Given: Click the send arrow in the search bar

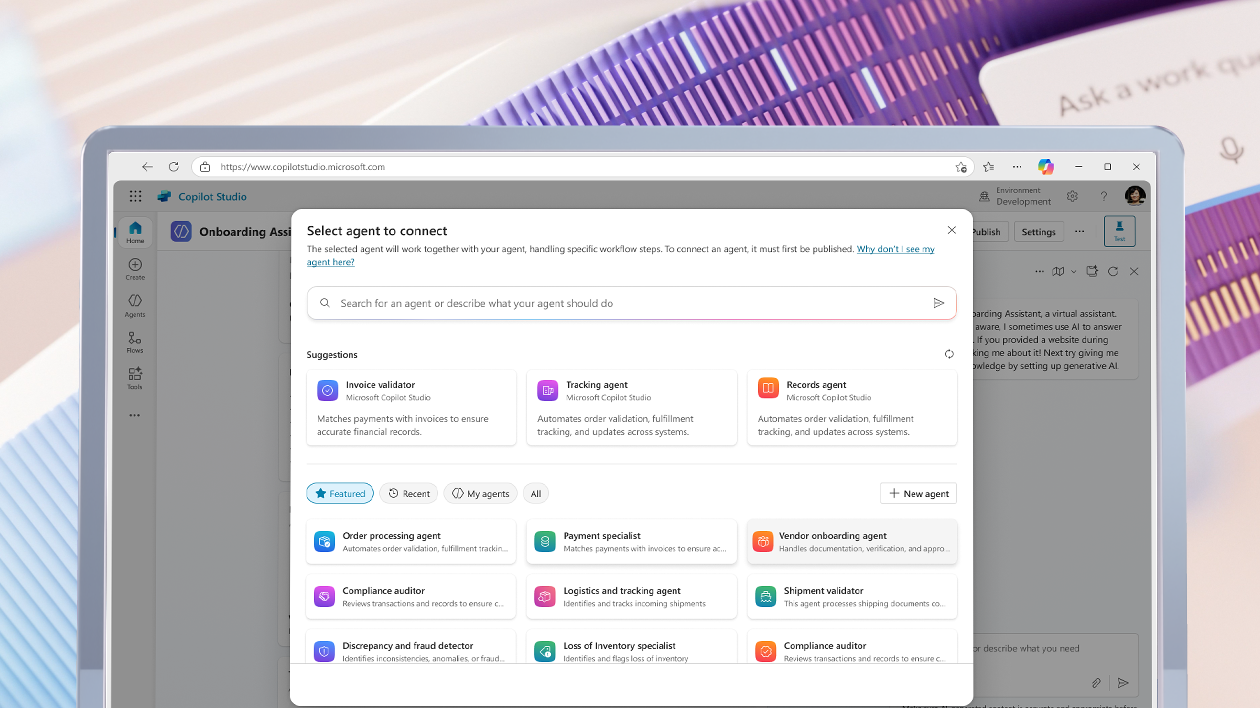Looking at the screenshot, I should [938, 302].
